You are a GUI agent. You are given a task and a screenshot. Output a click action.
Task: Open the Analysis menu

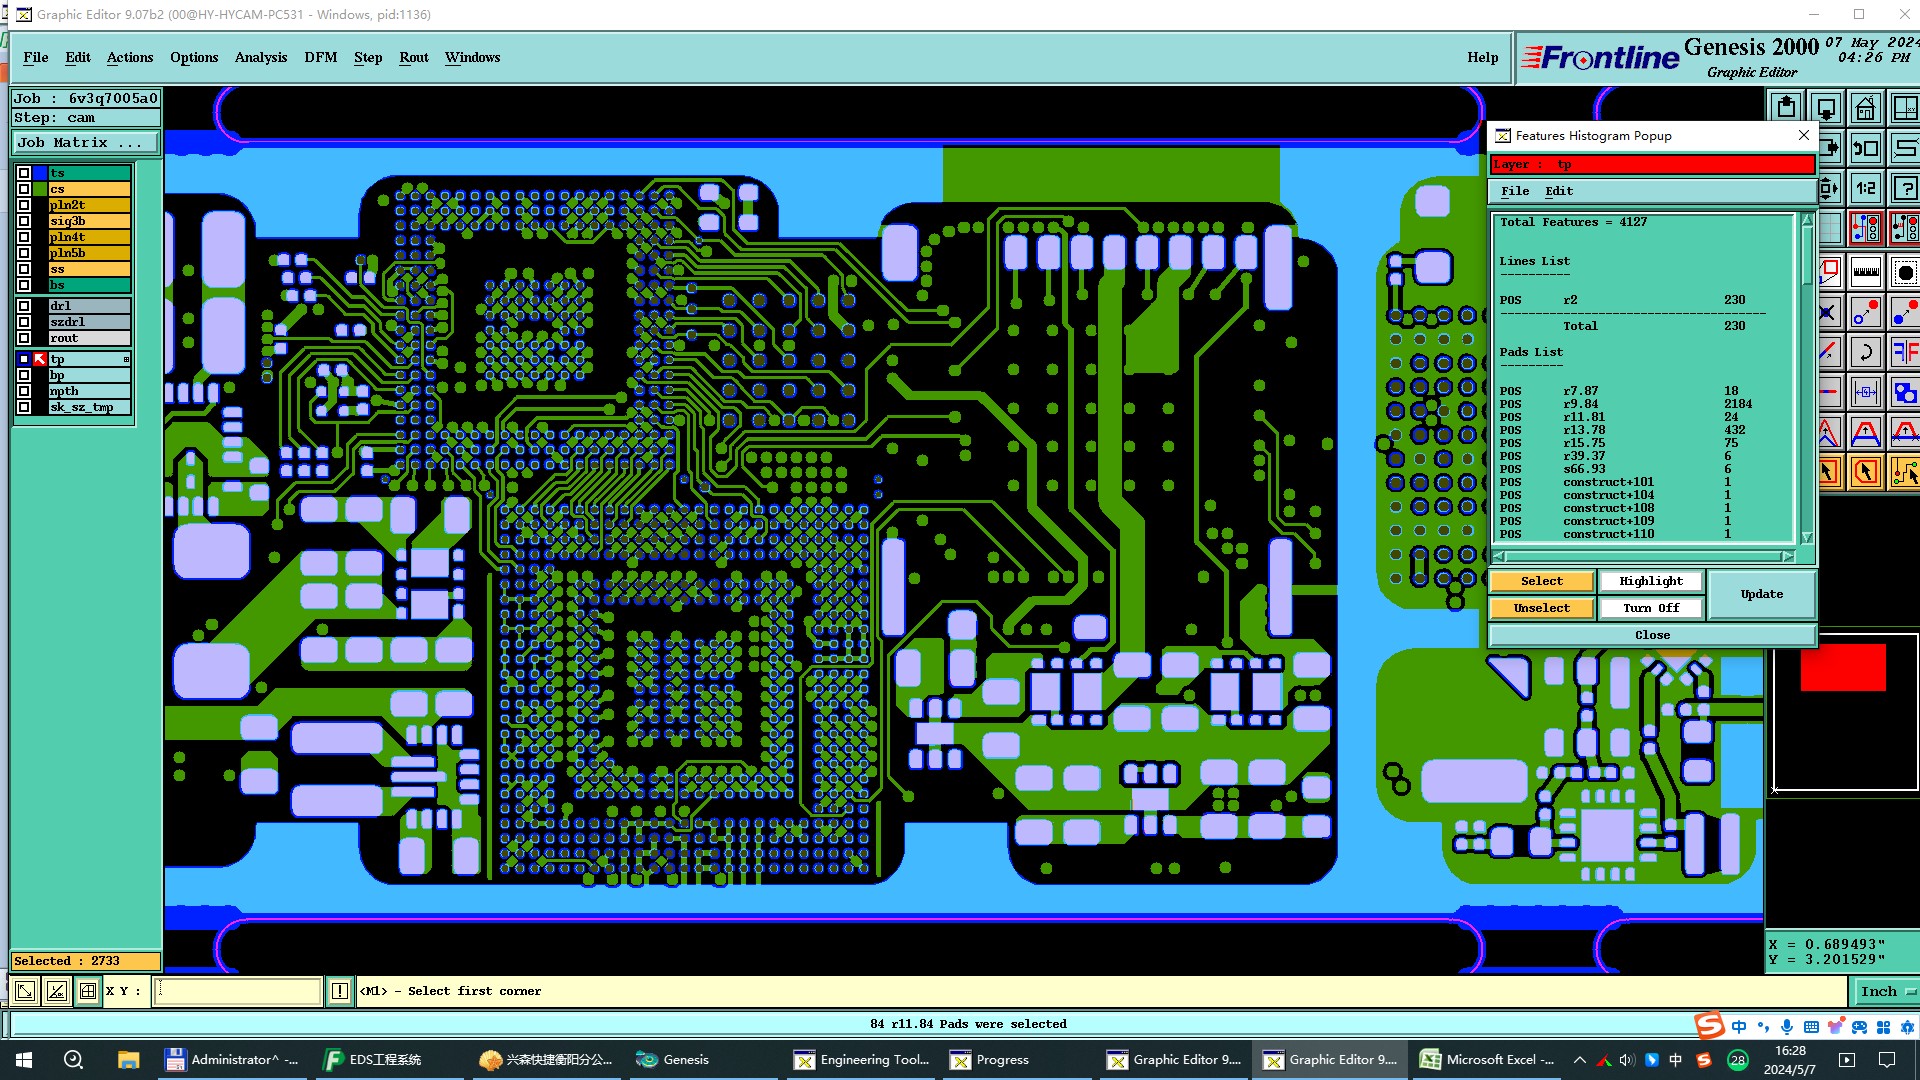[260, 57]
